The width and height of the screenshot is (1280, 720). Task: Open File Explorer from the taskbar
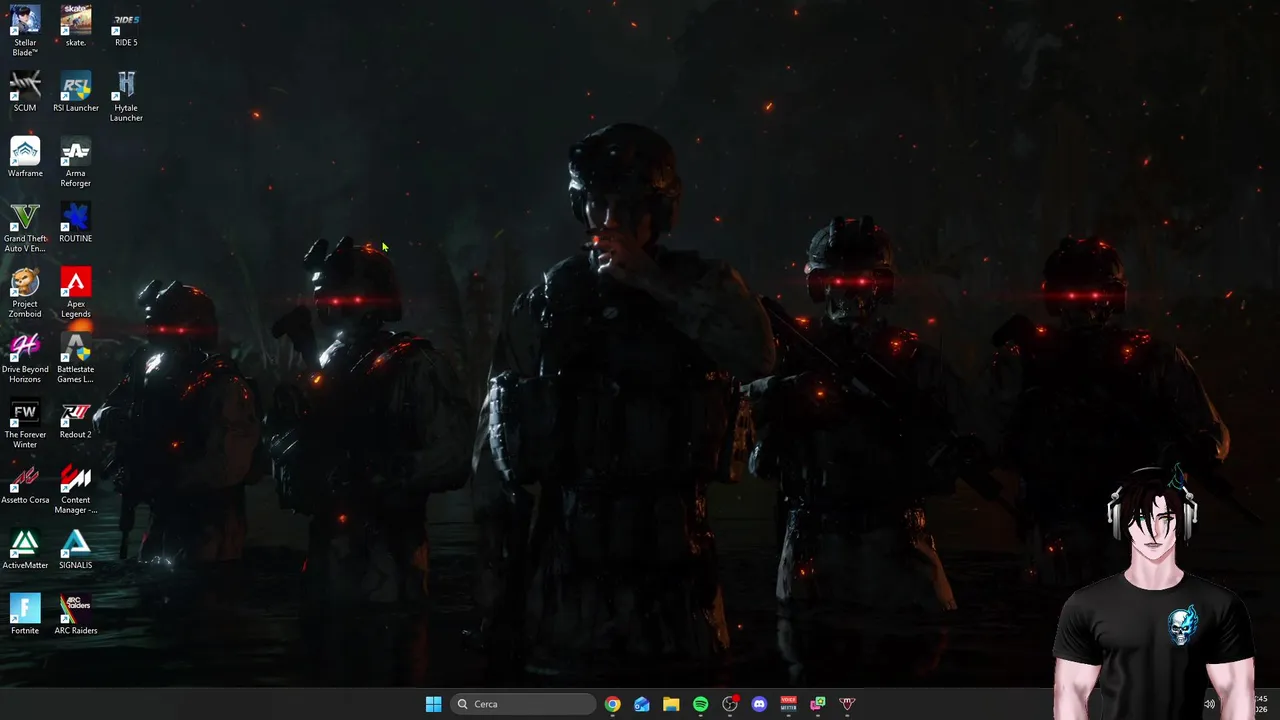click(671, 704)
